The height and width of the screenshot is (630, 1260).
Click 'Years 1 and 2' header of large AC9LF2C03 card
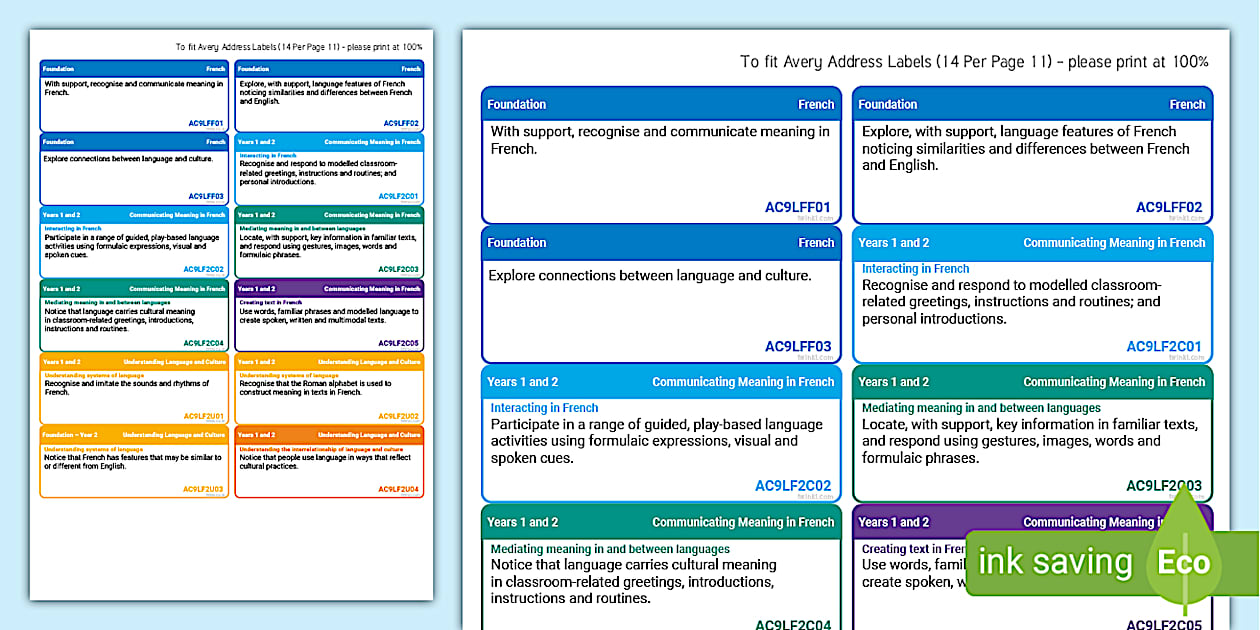tap(894, 382)
